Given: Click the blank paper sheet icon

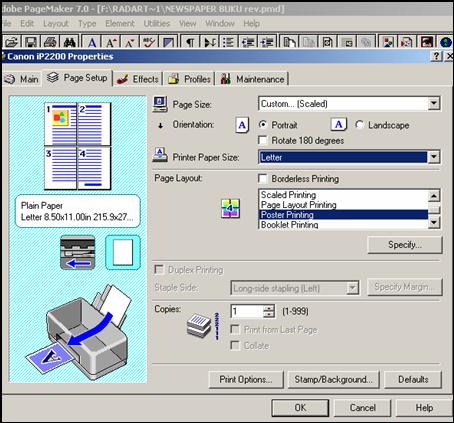Looking at the screenshot, I should [x=123, y=252].
